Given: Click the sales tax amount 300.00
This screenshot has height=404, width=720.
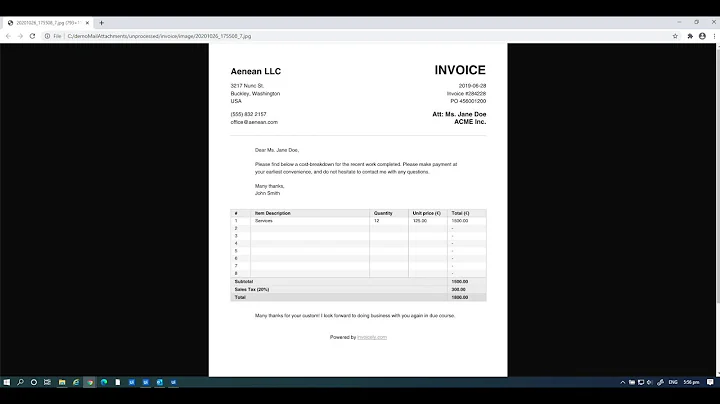Looking at the screenshot, I should (x=458, y=289).
